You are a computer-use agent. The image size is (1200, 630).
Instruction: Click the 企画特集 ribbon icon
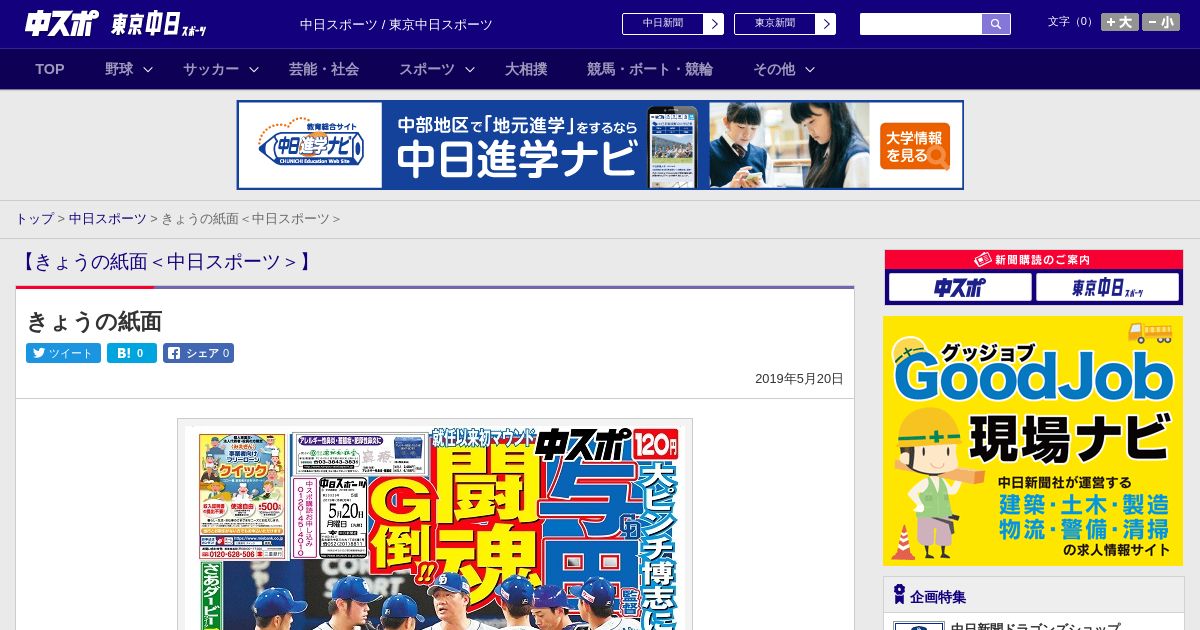[x=899, y=594]
